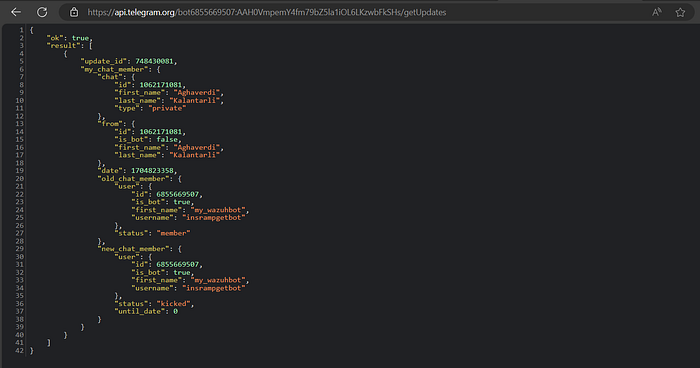This screenshot has width=700, height=368.
Task: Open site info via lock icon
Action: 74,13
